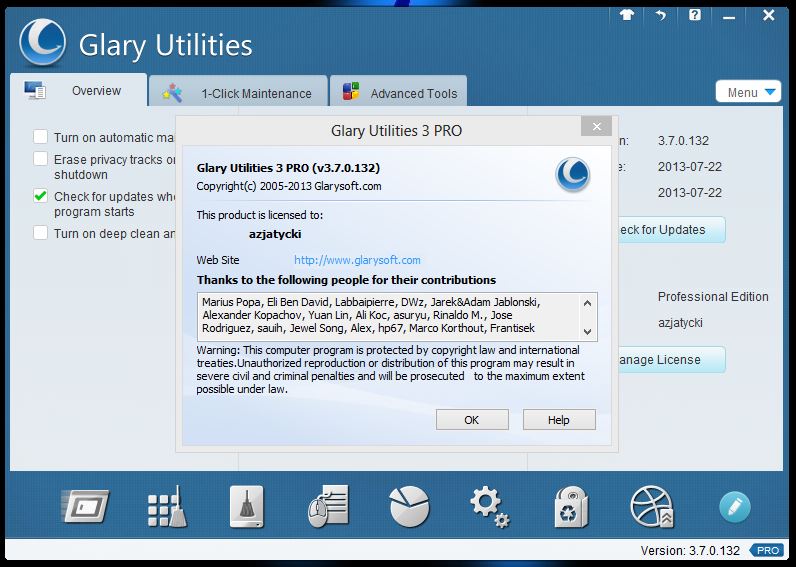Enable 'Turn on automatic maintenance' checkbox
This screenshot has height=567, width=796.
41,137
